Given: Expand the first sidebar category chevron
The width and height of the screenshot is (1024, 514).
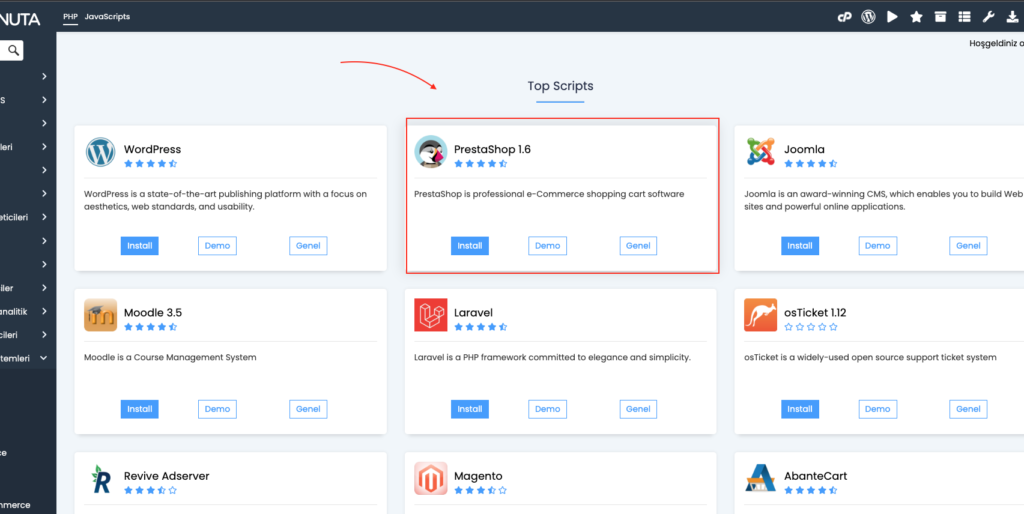Looking at the screenshot, I should [x=44, y=76].
